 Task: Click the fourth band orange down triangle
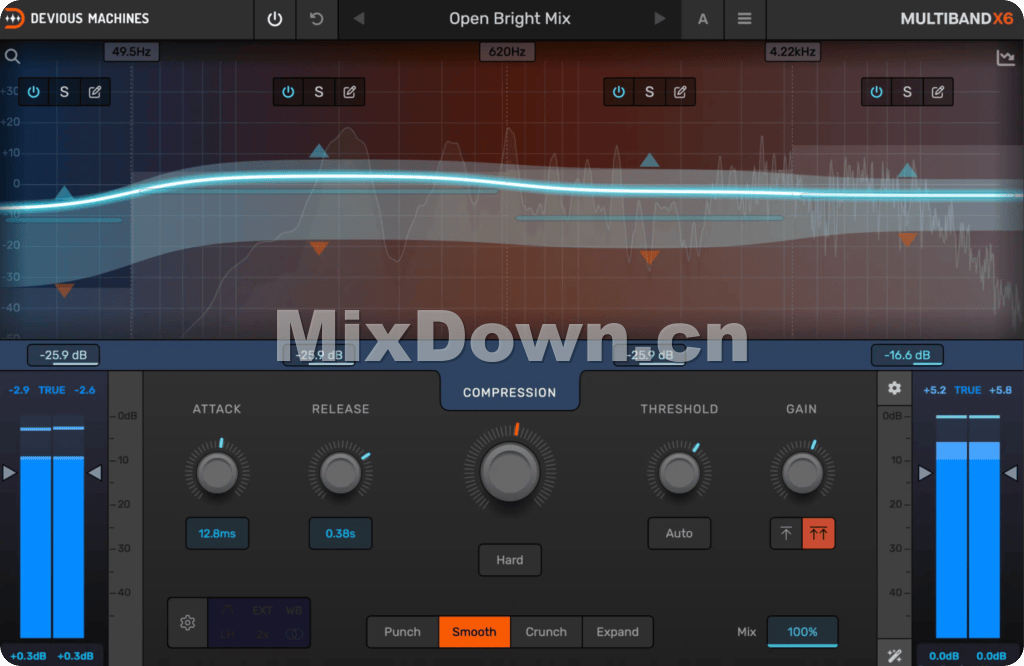[907, 240]
